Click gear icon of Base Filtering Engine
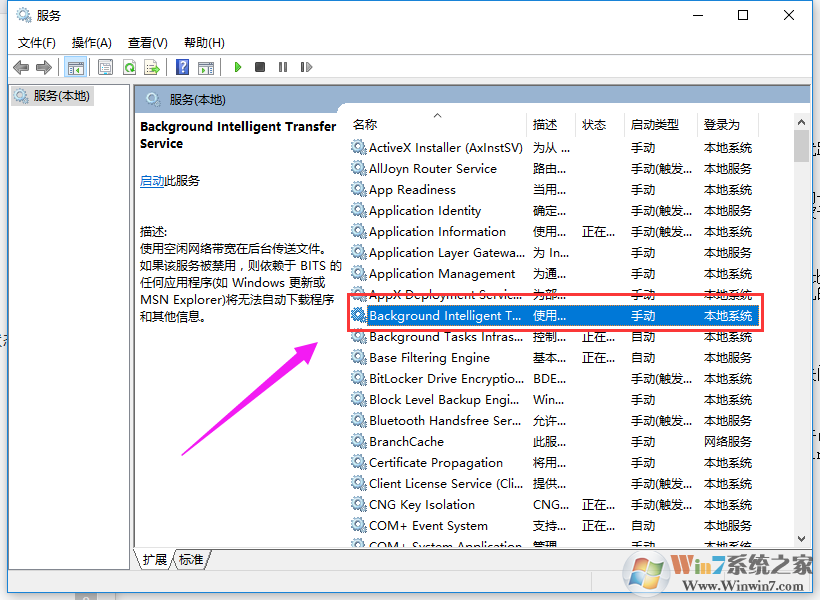 point(359,357)
